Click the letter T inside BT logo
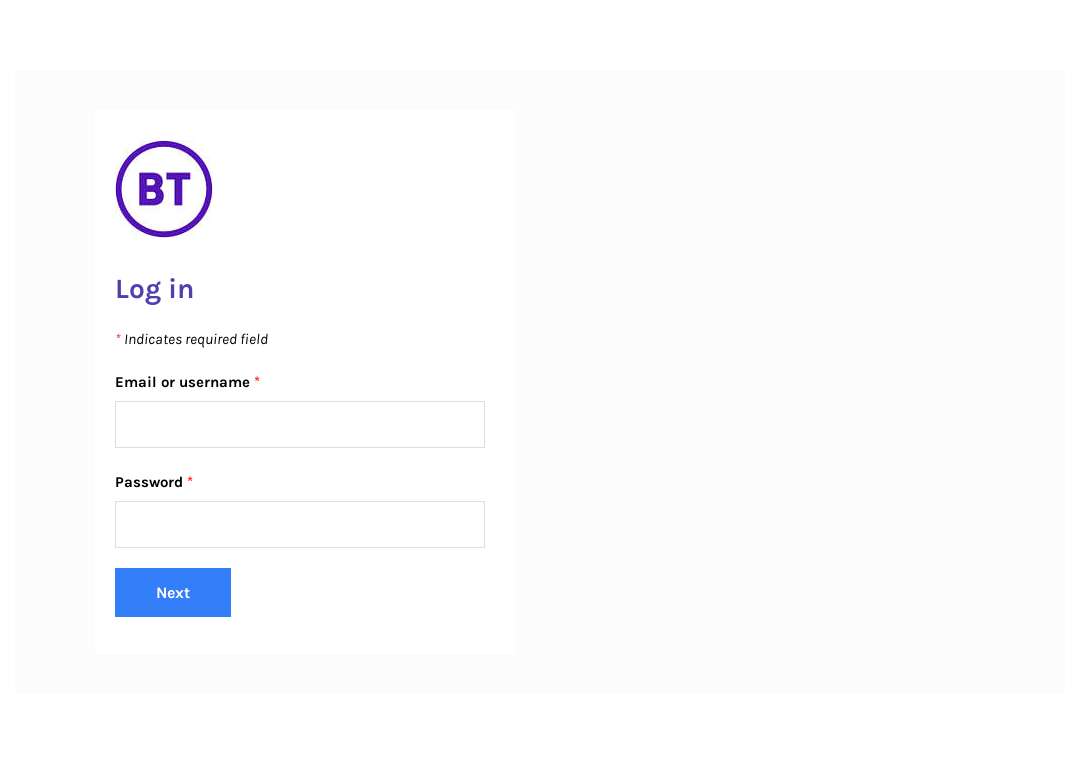 pyautogui.click(x=178, y=189)
